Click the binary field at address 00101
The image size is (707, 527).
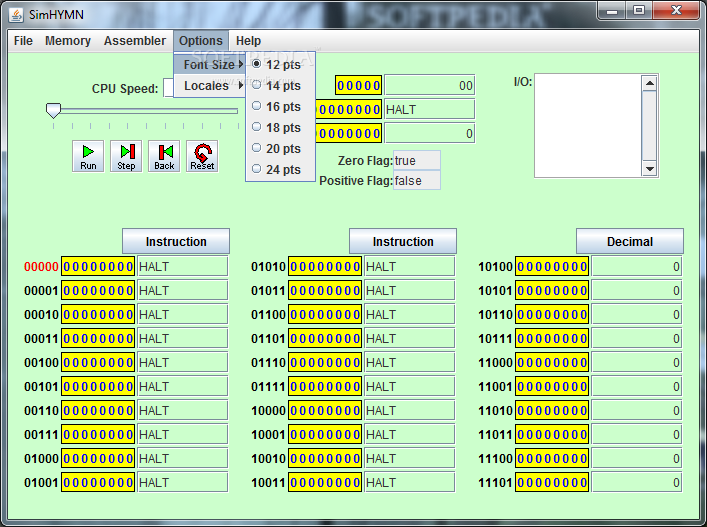(x=98, y=386)
